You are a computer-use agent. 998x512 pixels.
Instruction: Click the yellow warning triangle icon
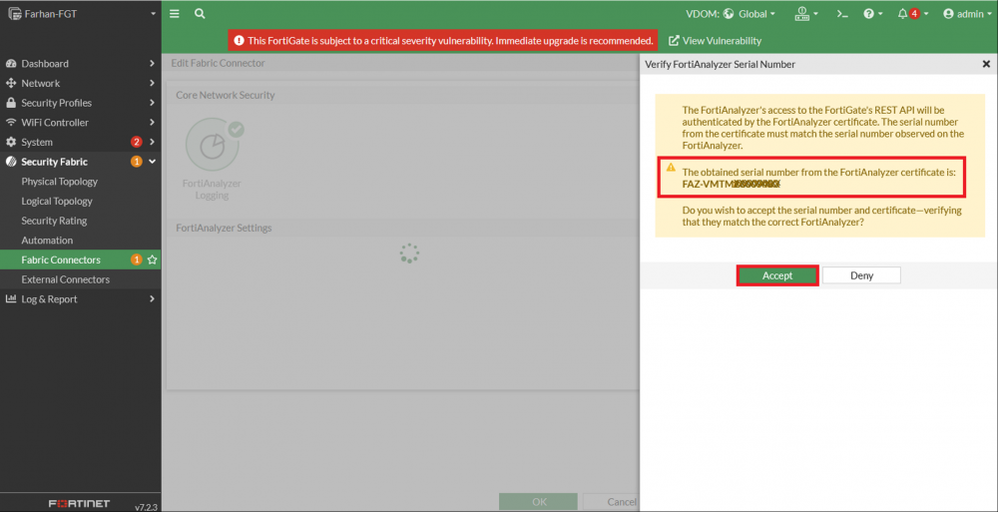click(670, 167)
